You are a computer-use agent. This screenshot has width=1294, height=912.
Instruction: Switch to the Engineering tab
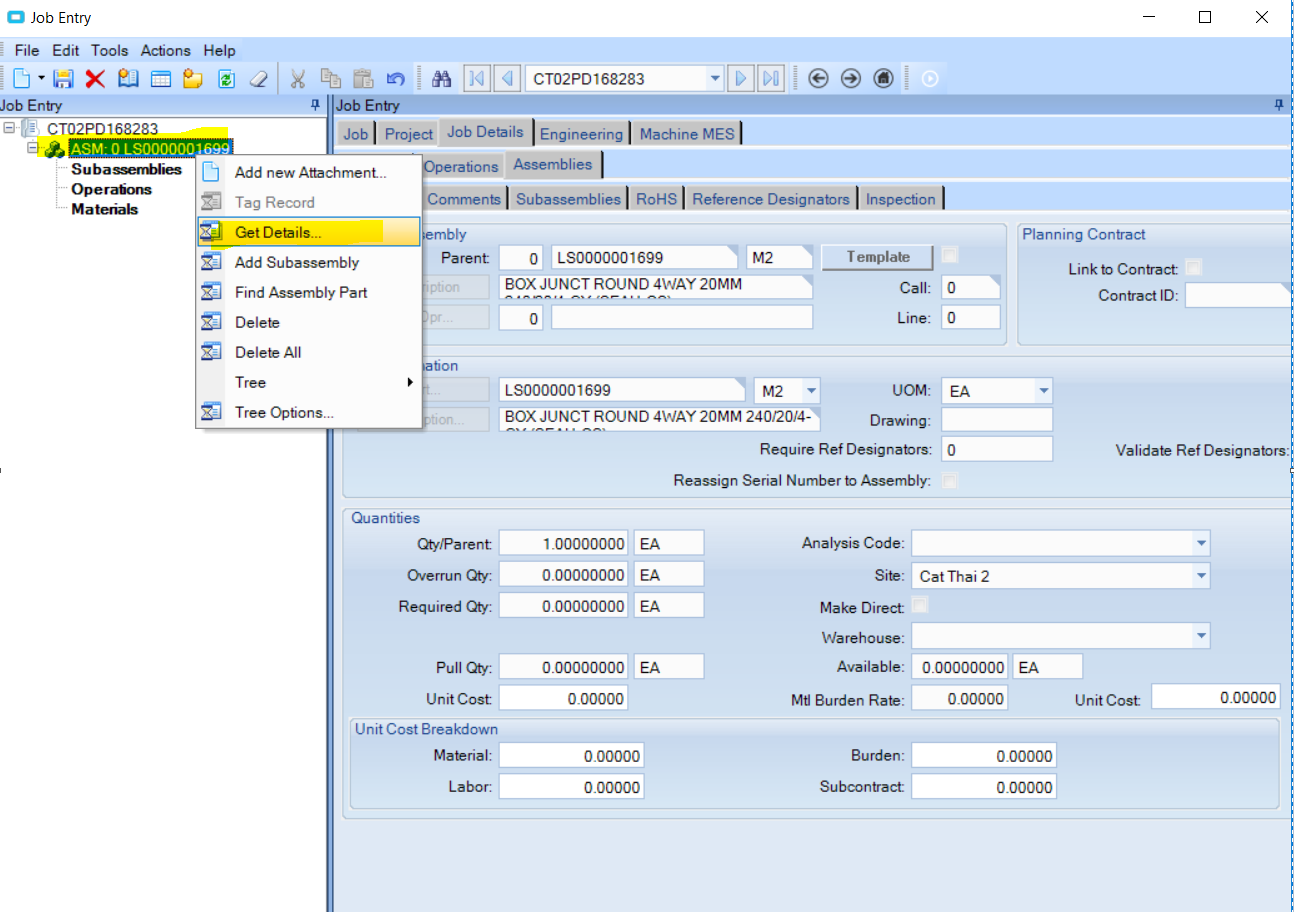pos(581,133)
